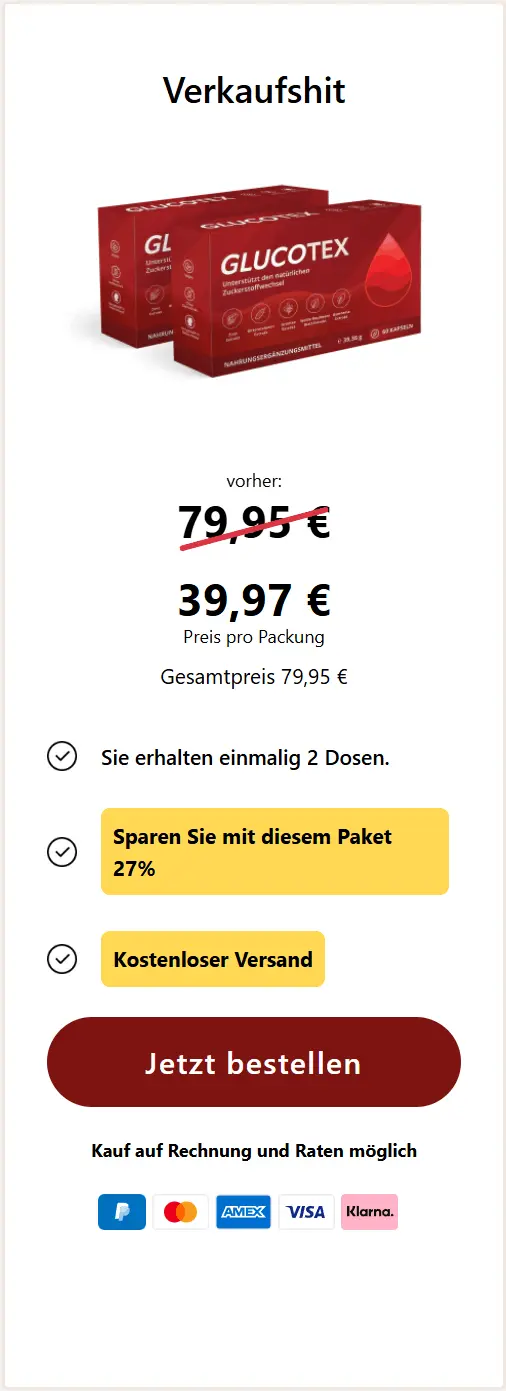Click checkmark icon beside 2 Dosen text
This screenshot has width=506, height=1391.
tap(62, 757)
